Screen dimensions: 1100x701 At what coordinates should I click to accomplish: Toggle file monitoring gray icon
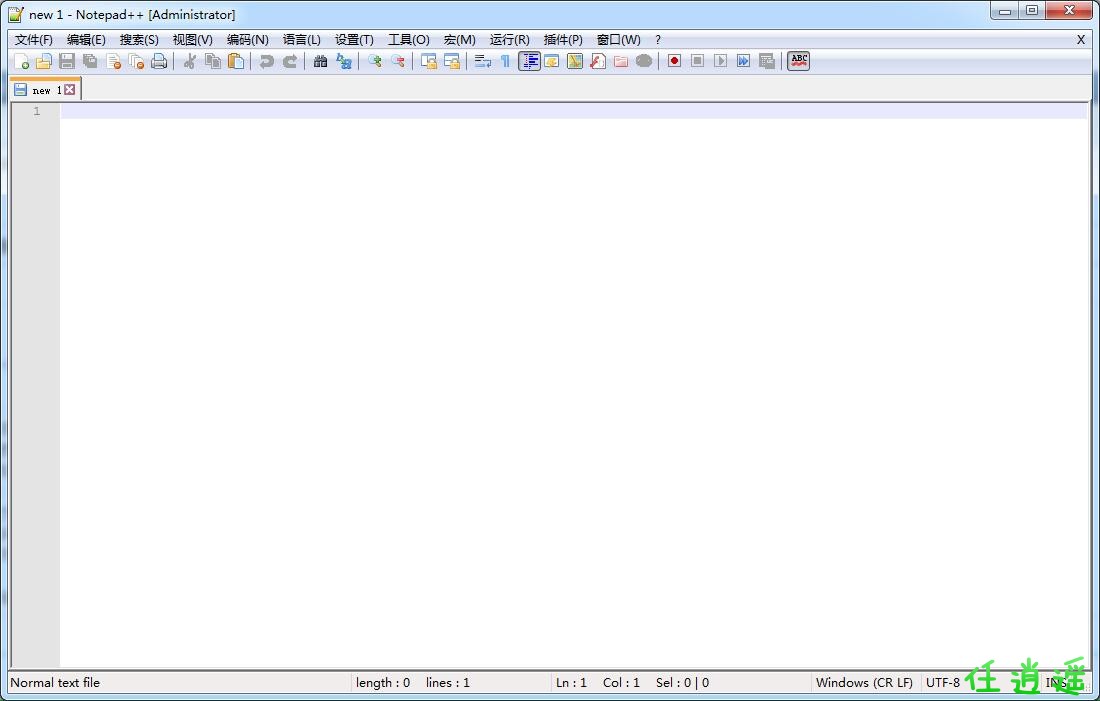[644, 62]
